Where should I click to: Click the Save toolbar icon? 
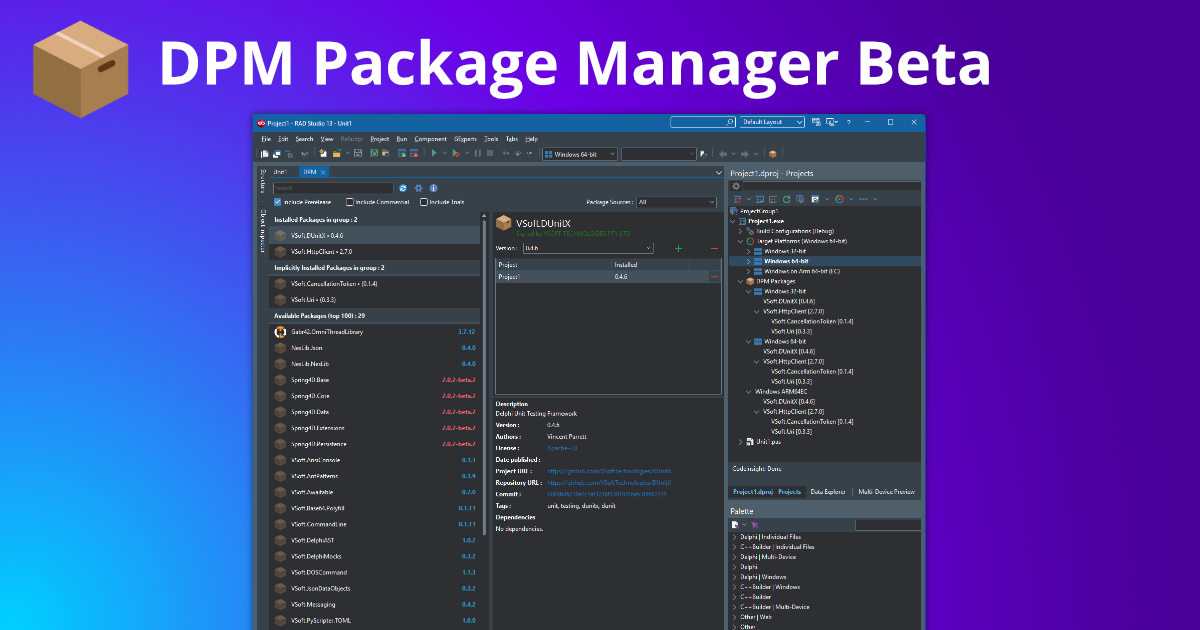(358, 153)
